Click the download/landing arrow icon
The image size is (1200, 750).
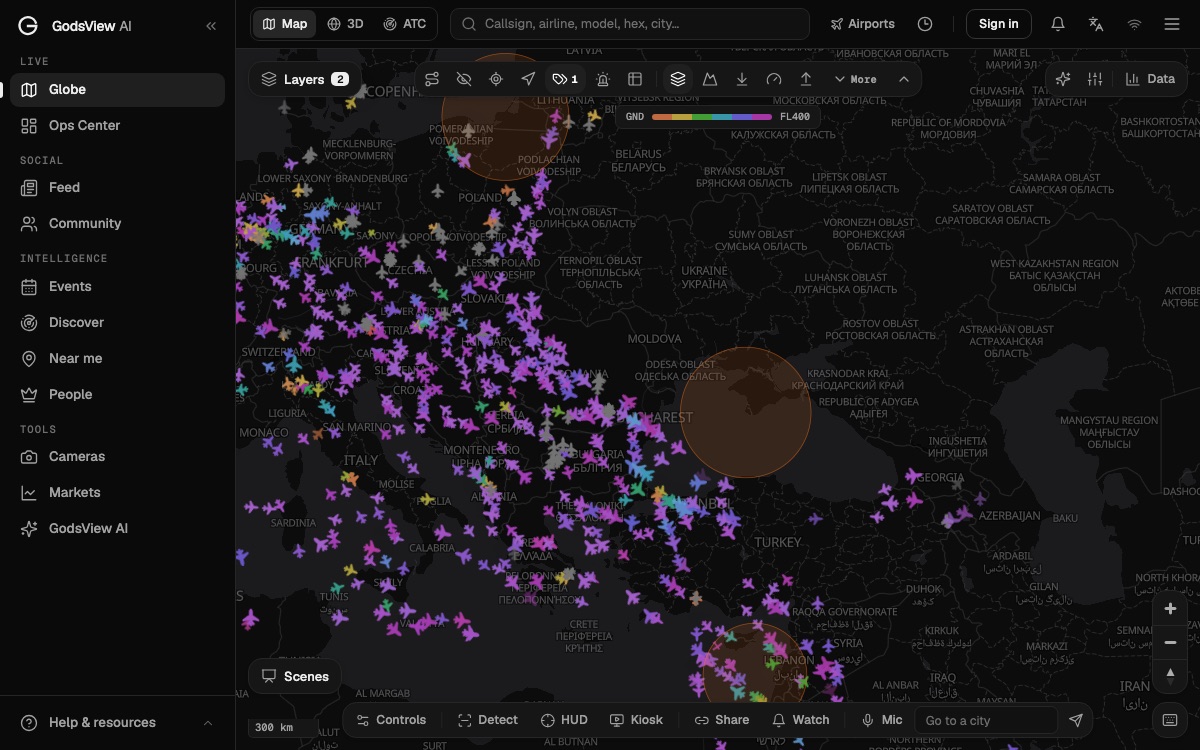point(742,79)
